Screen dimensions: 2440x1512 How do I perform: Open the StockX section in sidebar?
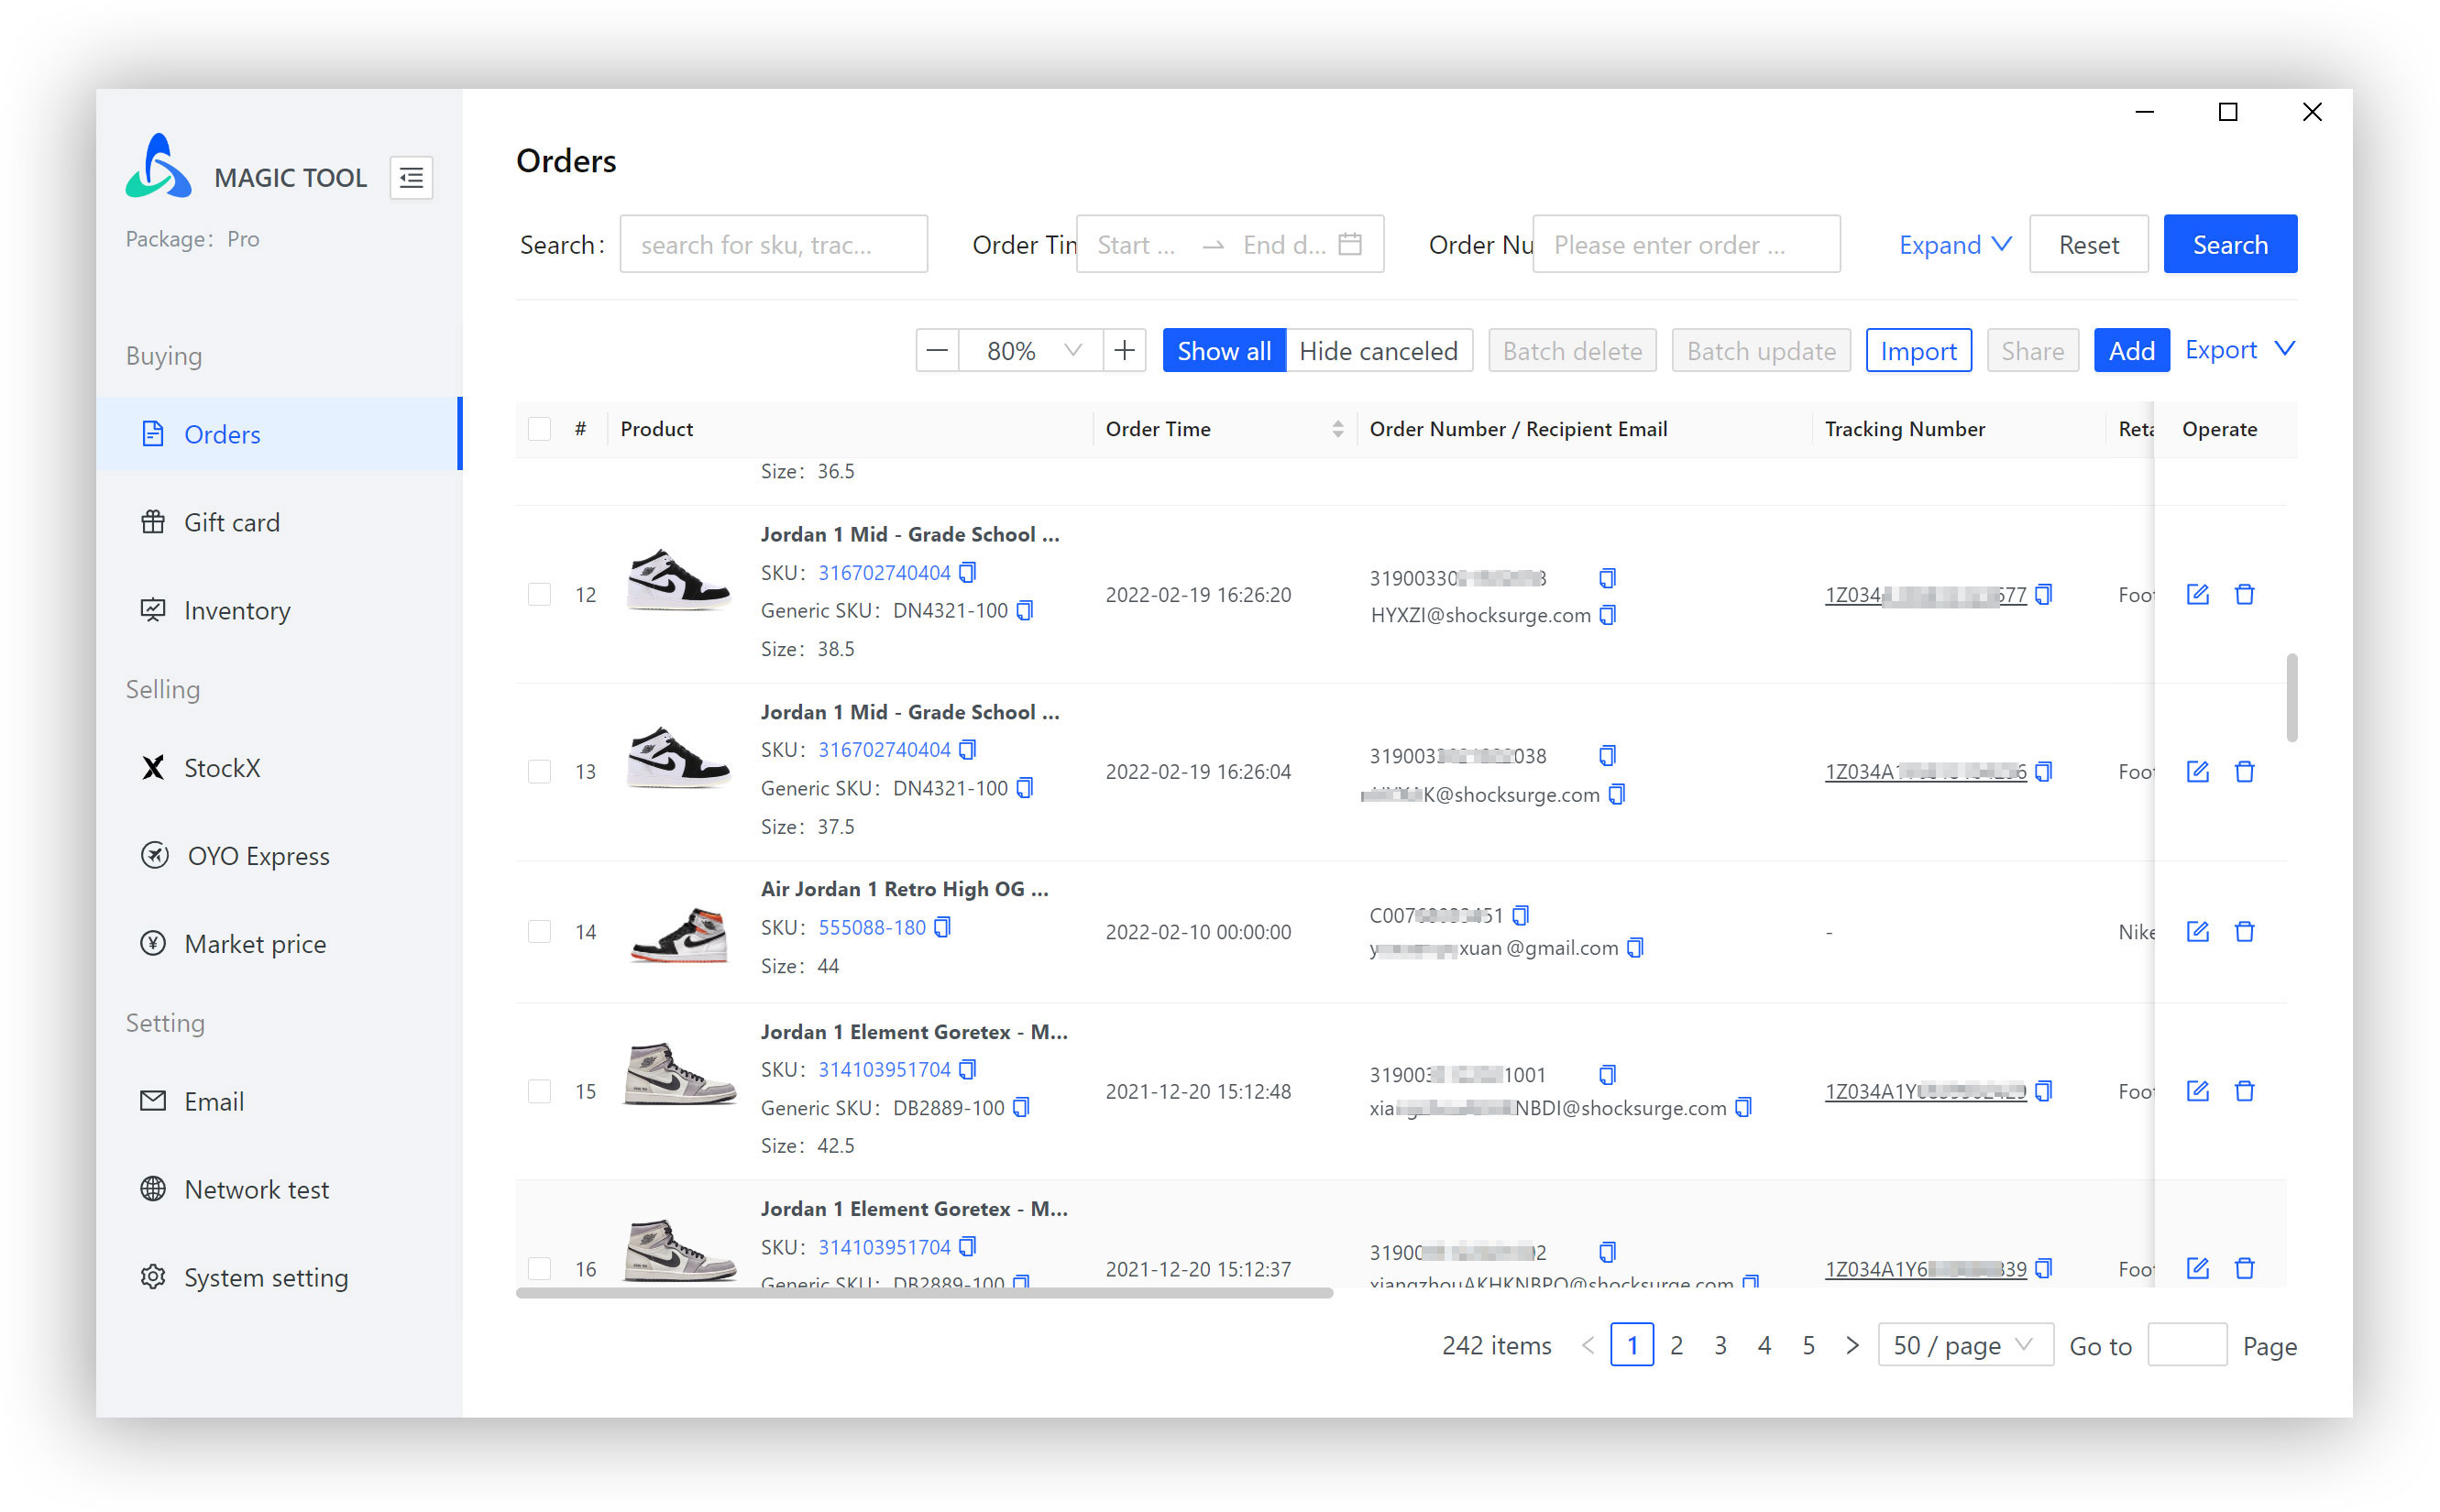(x=222, y=767)
